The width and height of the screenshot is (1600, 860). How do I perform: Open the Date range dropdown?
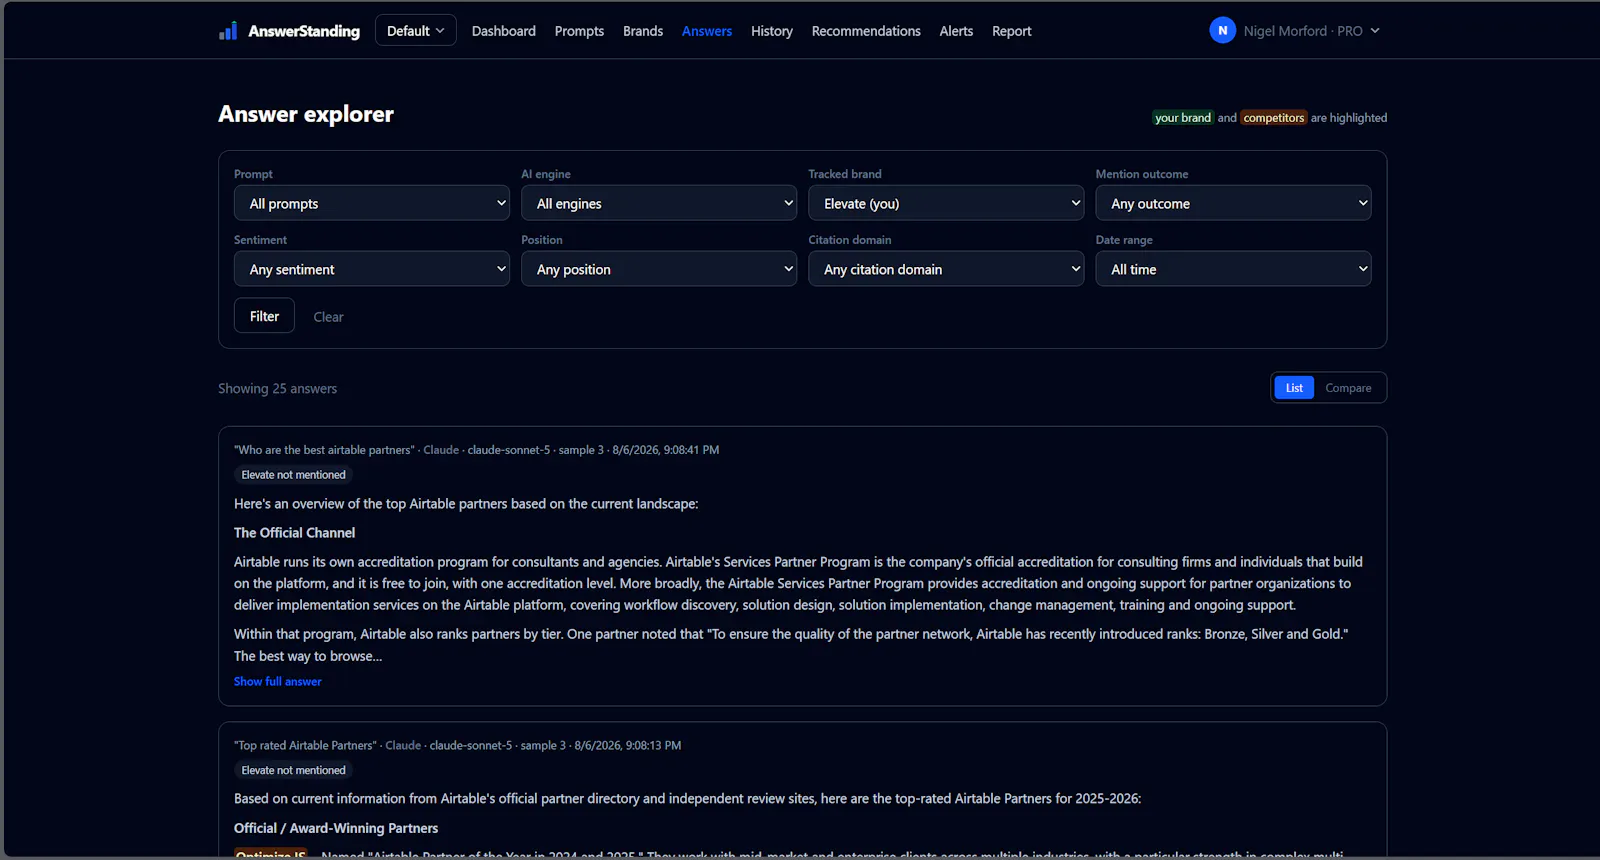coord(1233,269)
